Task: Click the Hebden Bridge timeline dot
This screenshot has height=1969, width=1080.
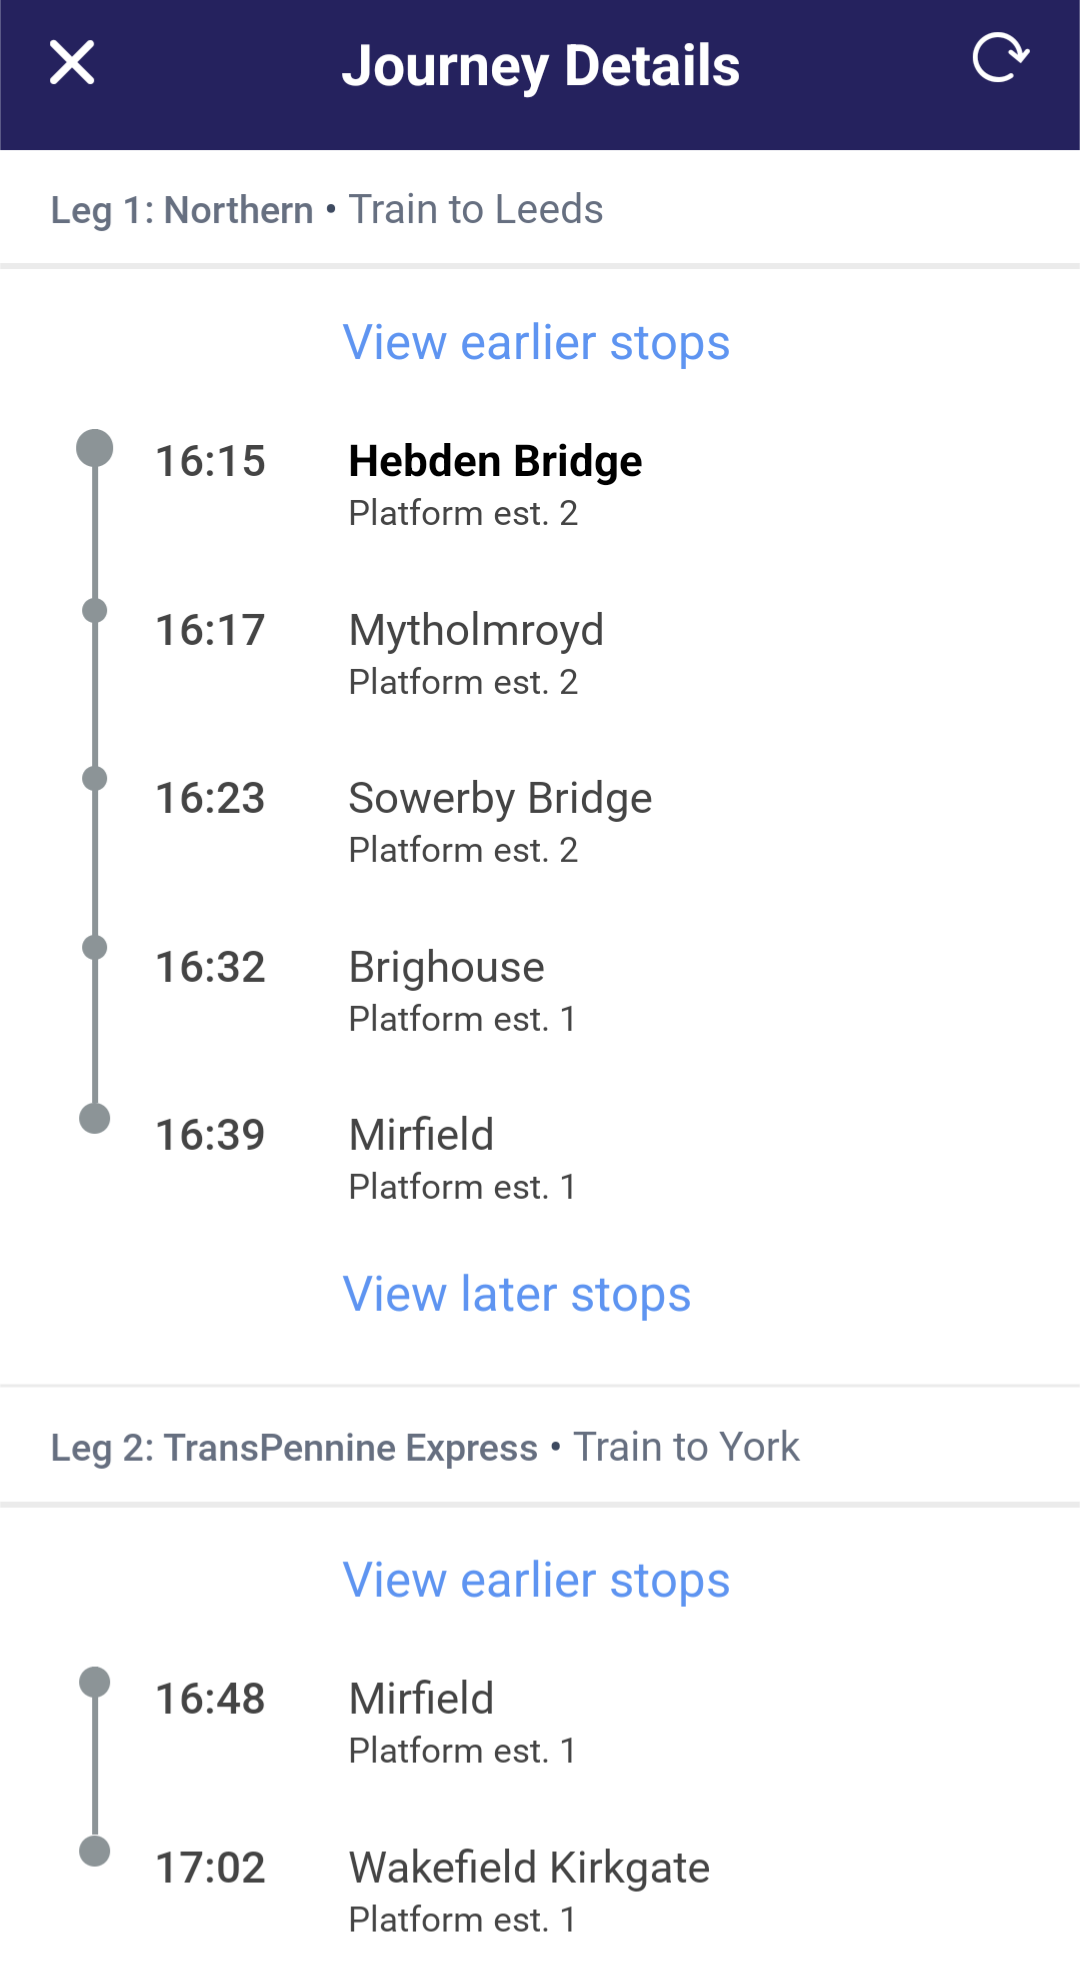Action: click(95, 448)
